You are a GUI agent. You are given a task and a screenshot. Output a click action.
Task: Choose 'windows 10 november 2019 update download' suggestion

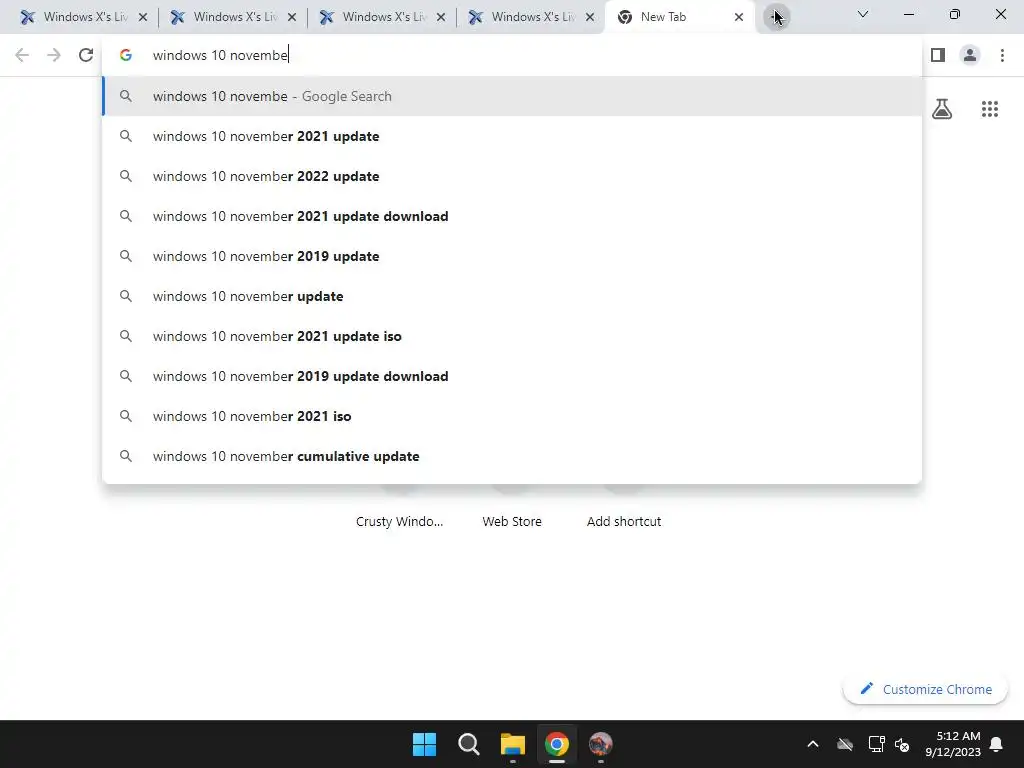tap(512, 376)
